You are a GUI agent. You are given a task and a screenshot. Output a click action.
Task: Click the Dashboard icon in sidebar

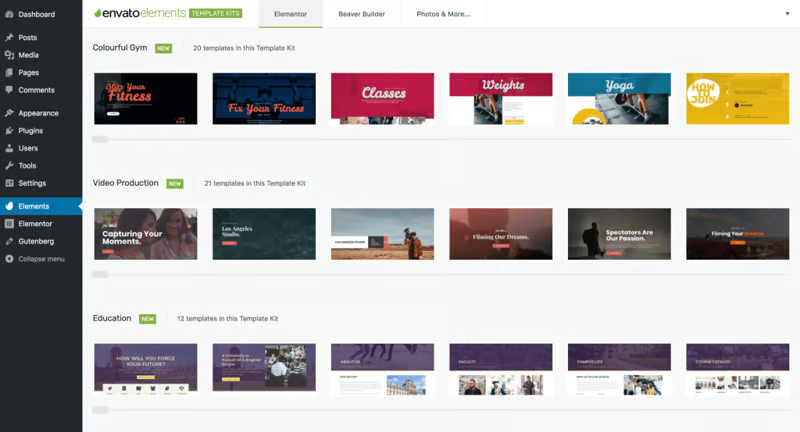coord(9,15)
